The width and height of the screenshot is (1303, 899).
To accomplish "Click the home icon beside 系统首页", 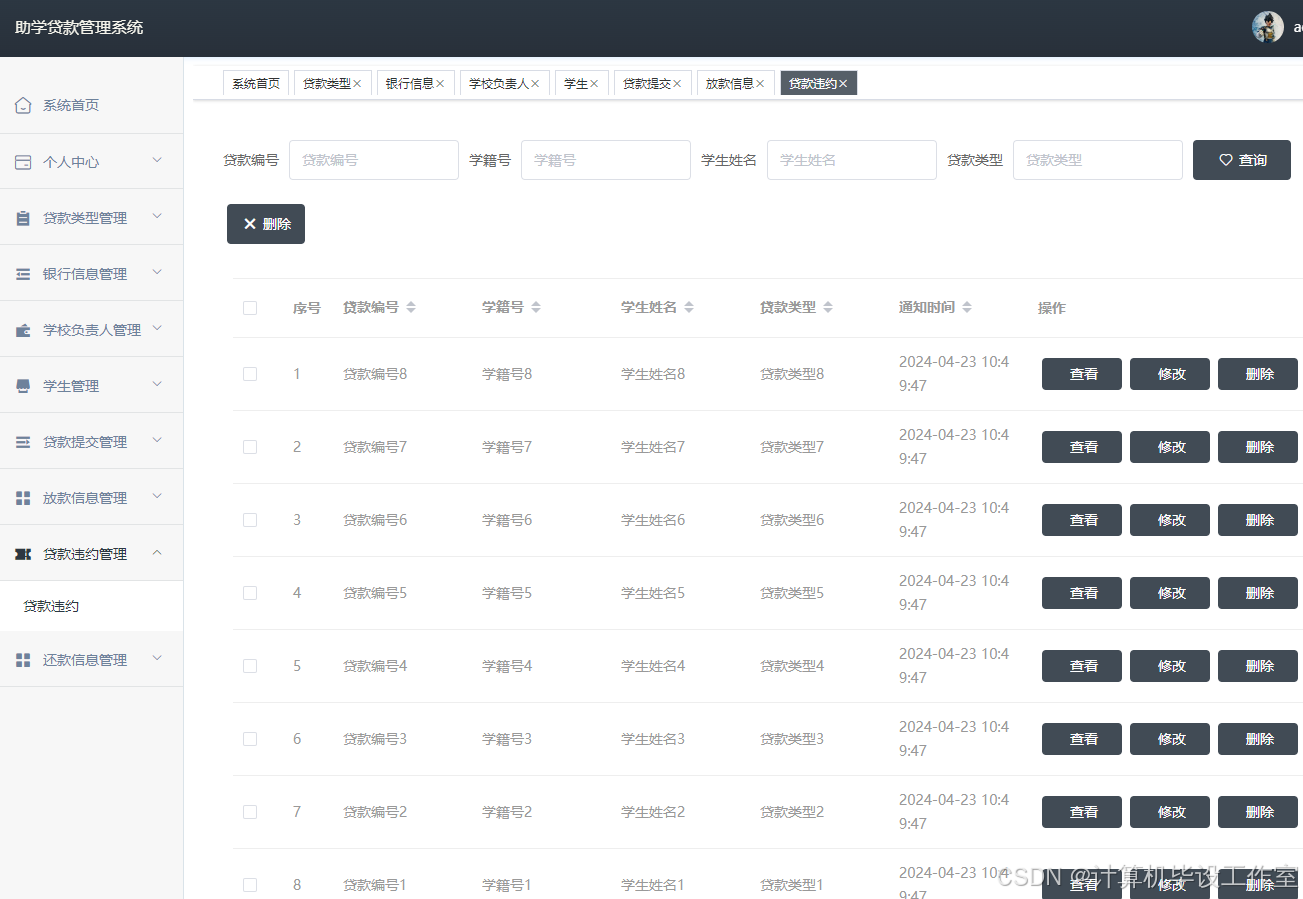I will (x=23, y=105).
